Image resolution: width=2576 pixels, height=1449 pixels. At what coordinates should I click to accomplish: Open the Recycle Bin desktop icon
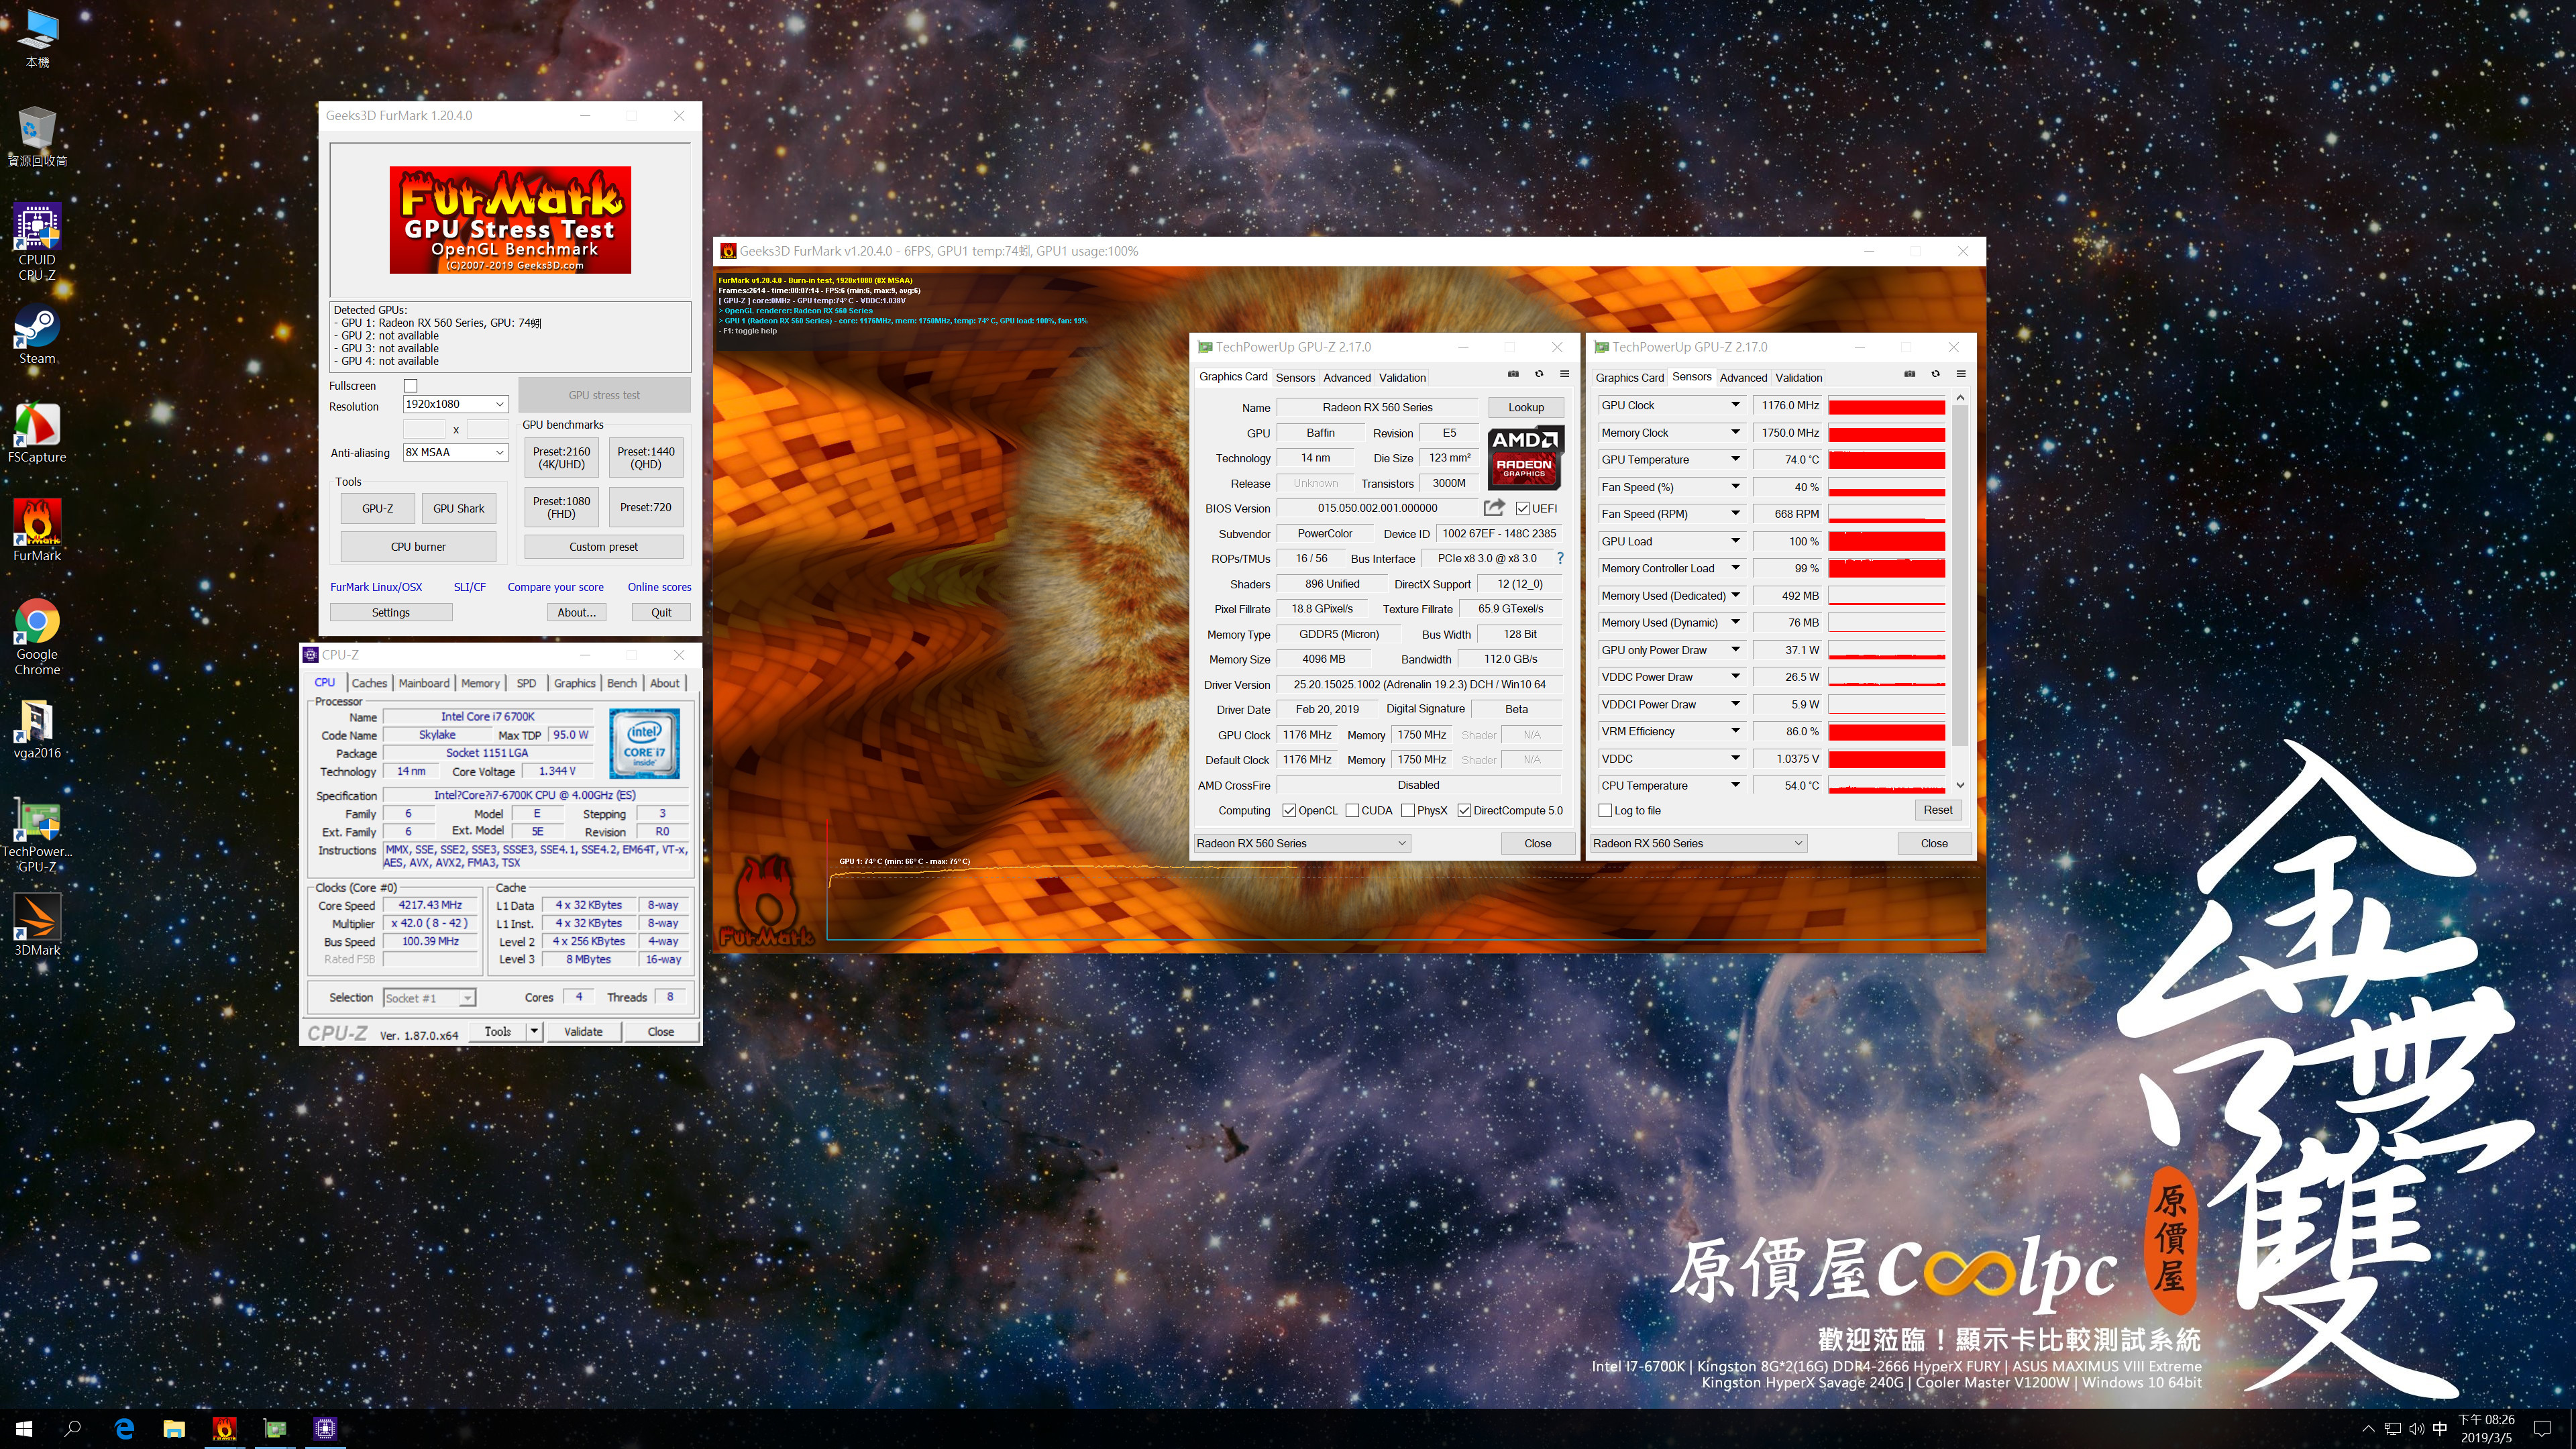tap(37, 137)
